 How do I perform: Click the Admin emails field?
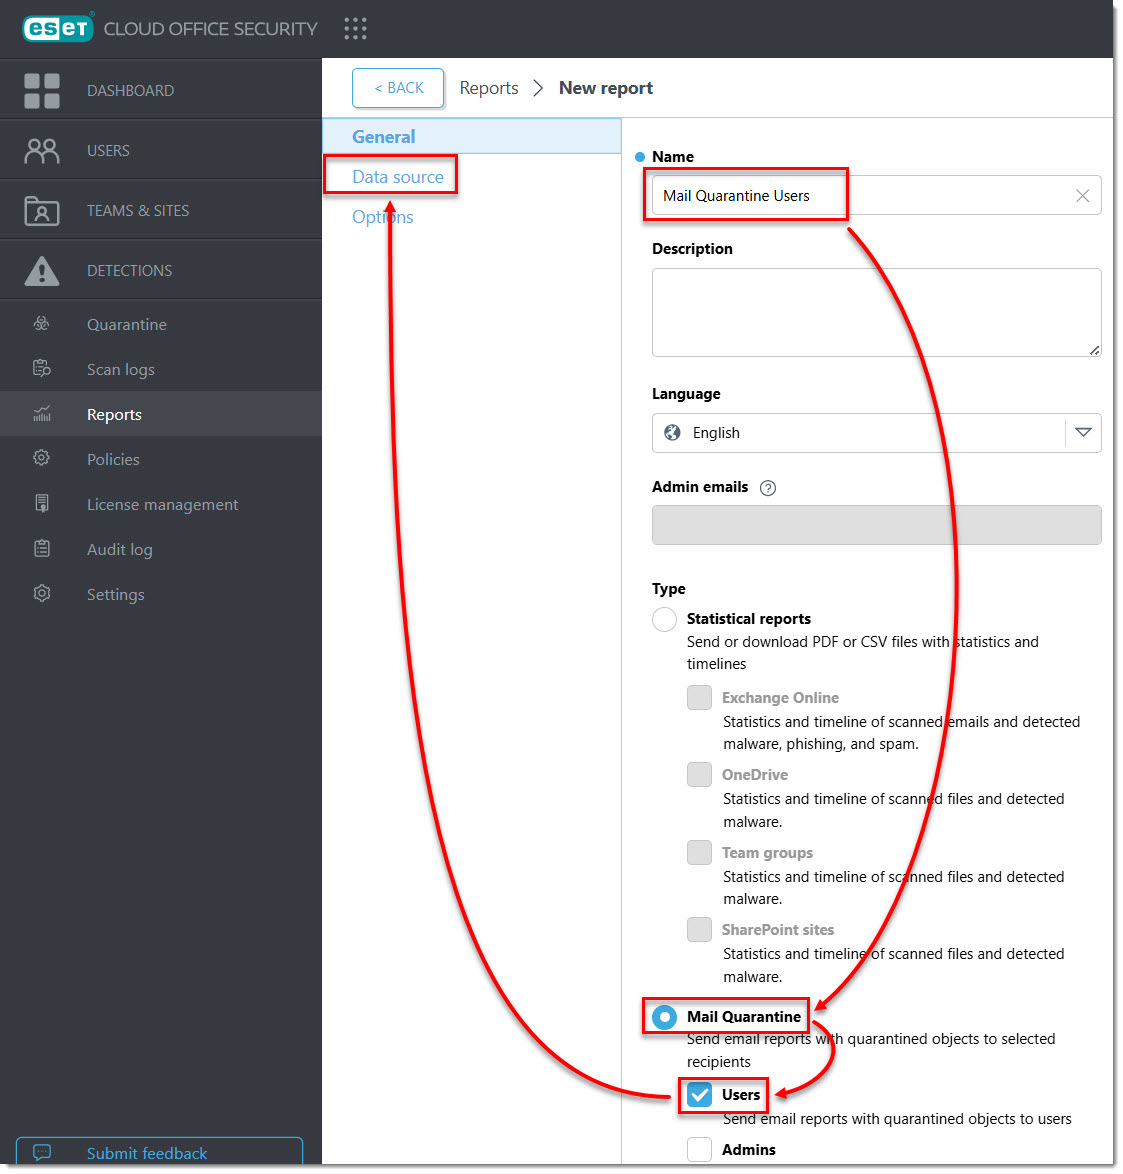pyautogui.click(x=879, y=527)
